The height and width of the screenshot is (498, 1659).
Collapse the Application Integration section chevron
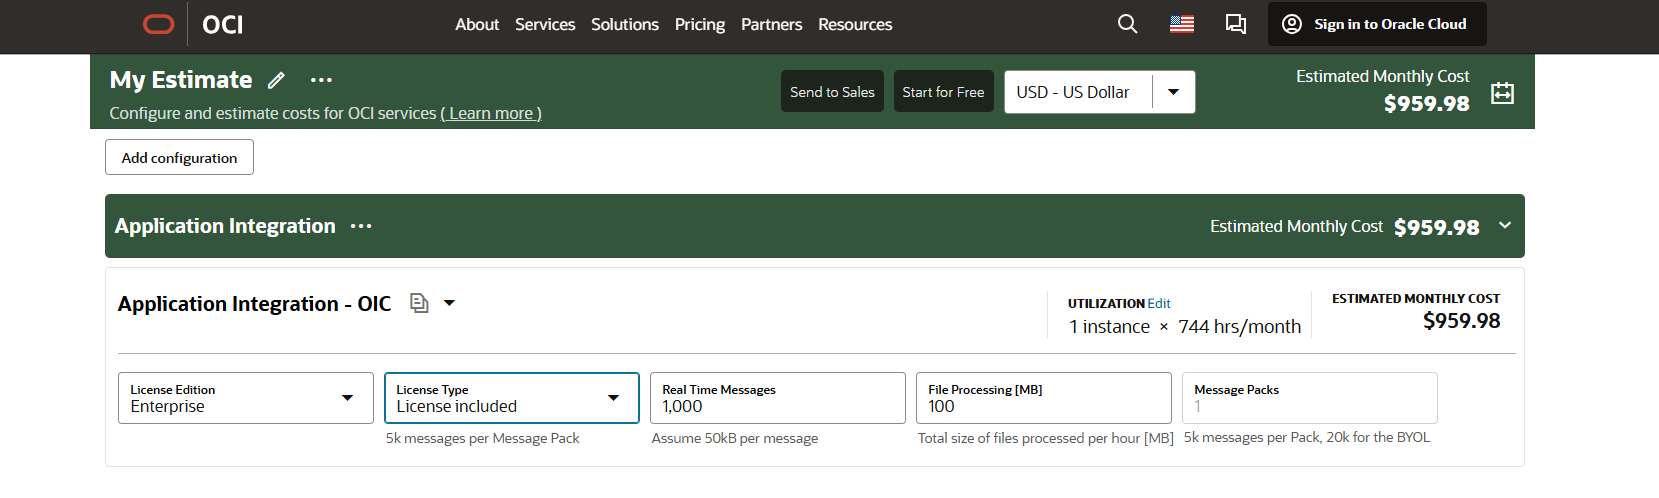pyautogui.click(x=1505, y=226)
